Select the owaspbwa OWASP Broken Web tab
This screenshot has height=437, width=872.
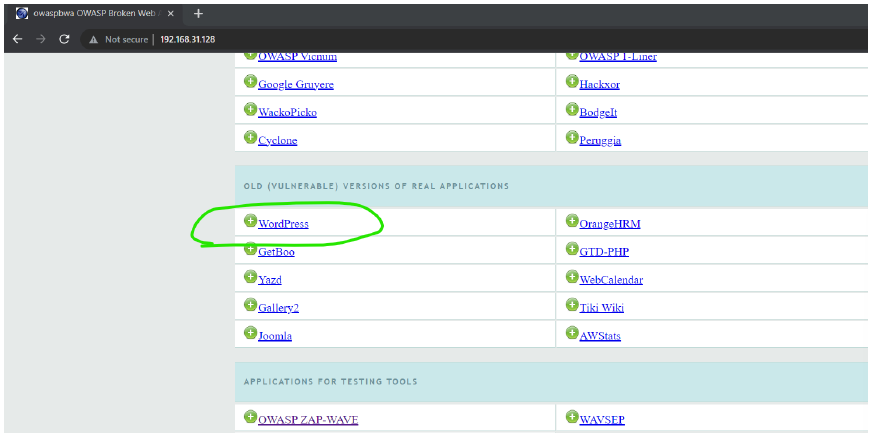[x=95, y=14]
